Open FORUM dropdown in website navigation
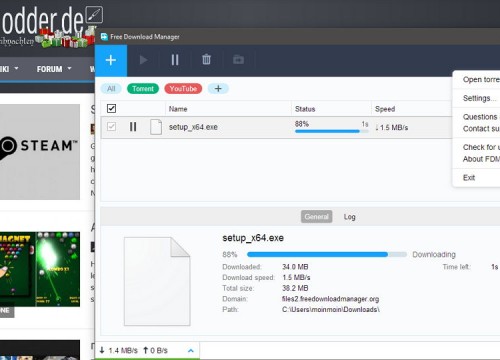500x360 pixels. click(x=54, y=69)
